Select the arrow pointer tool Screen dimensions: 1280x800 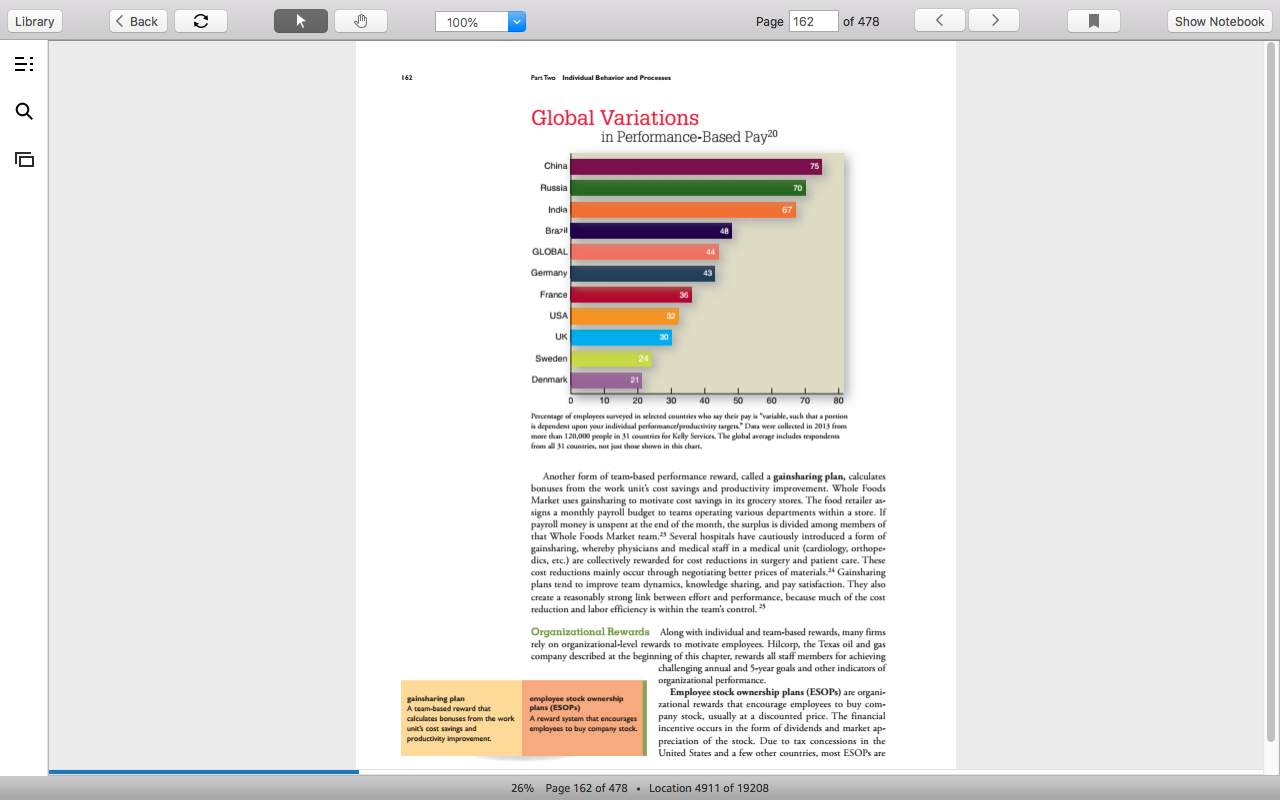(301, 21)
